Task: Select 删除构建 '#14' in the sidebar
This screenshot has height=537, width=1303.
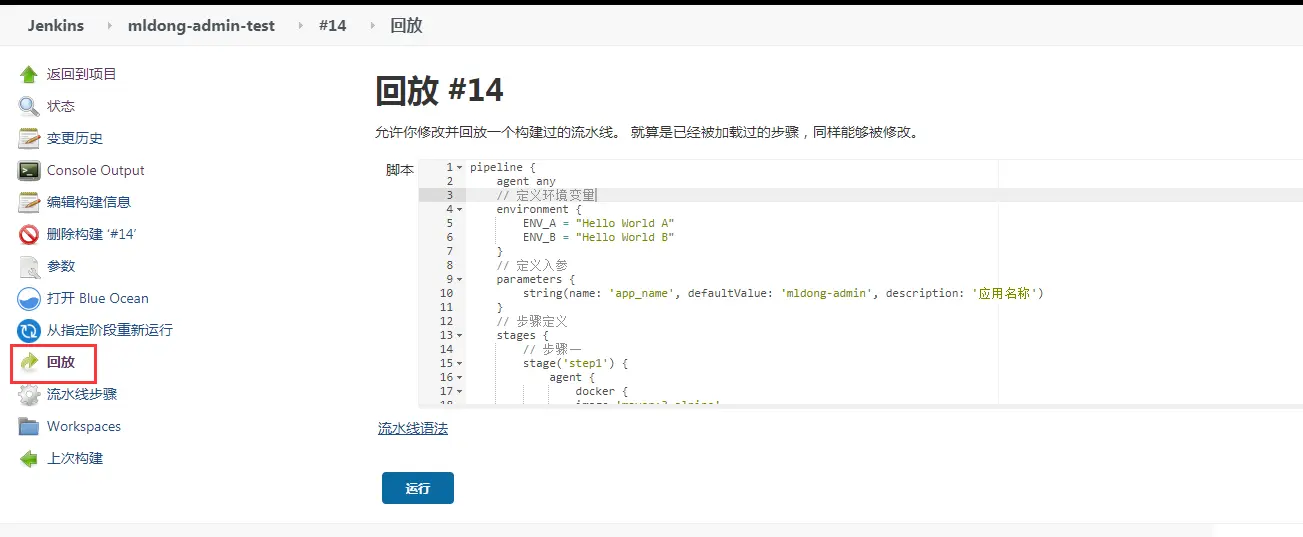Action: (x=91, y=234)
